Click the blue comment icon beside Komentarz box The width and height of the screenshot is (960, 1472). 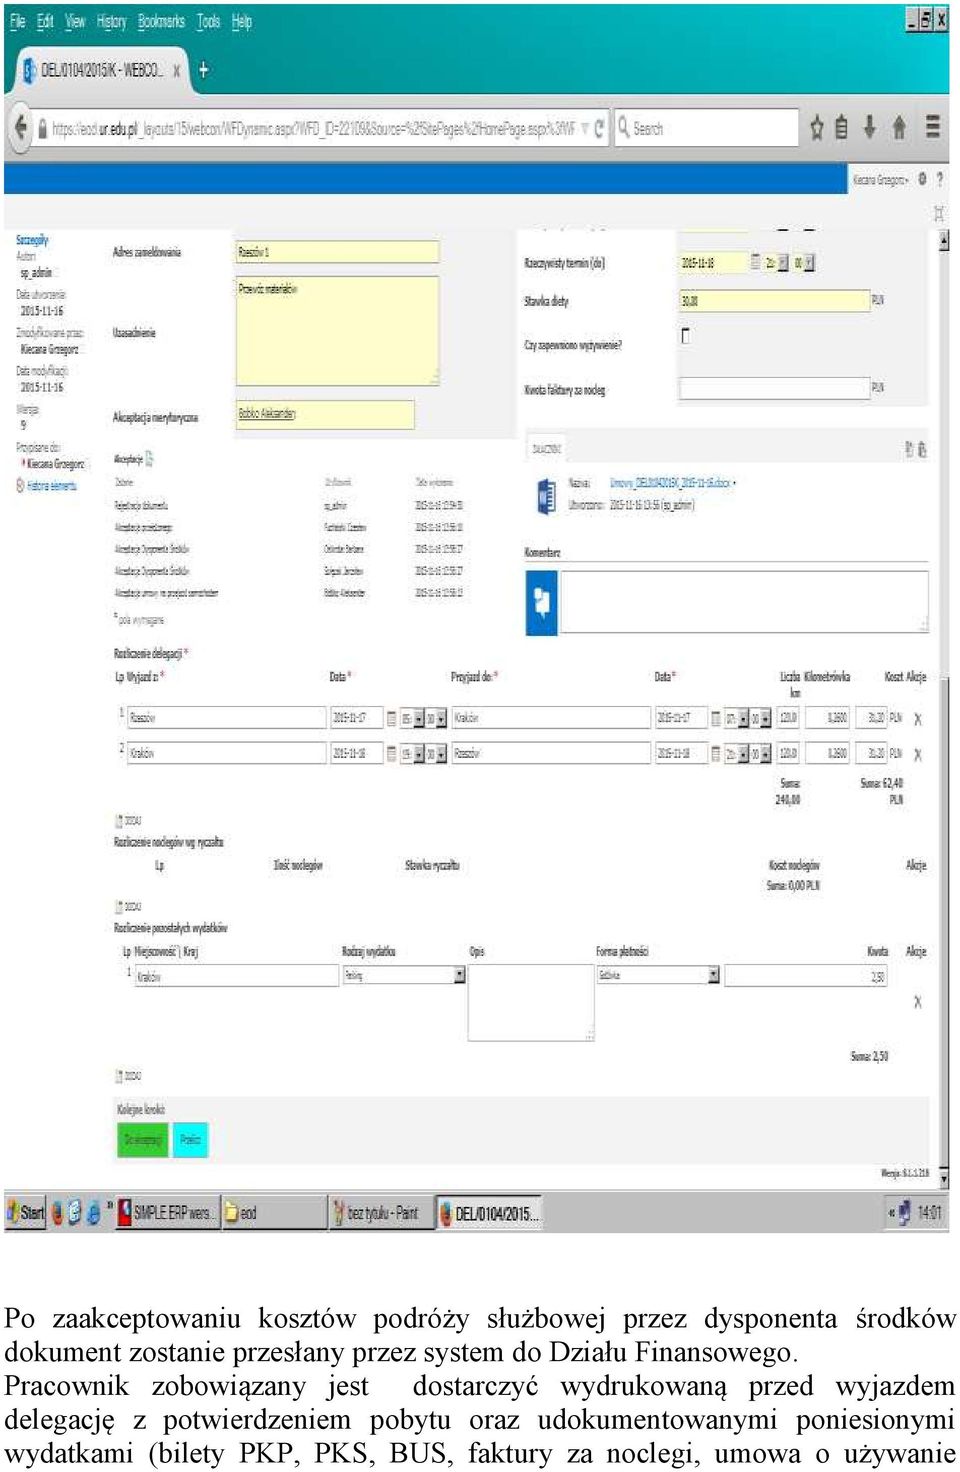coord(541,603)
